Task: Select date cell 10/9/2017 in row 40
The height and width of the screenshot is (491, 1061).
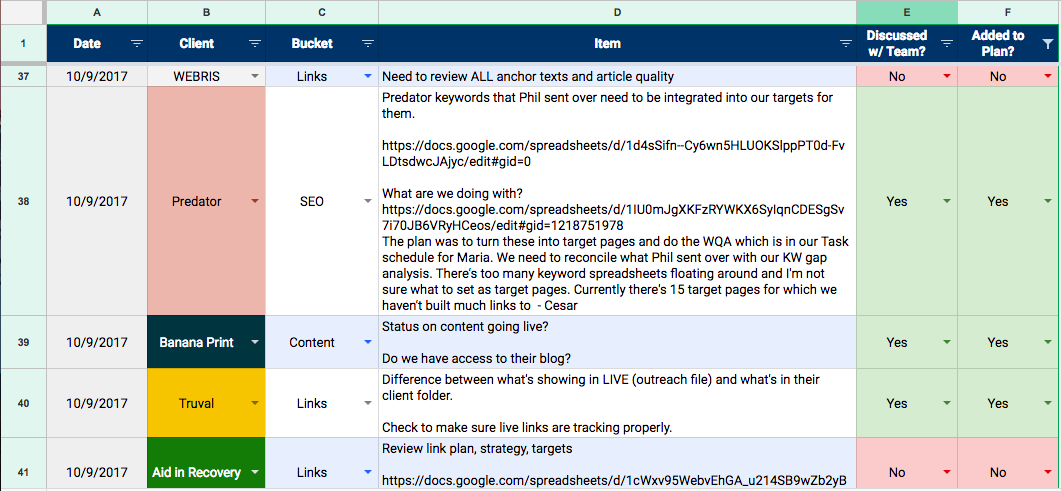Action: [97, 403]
